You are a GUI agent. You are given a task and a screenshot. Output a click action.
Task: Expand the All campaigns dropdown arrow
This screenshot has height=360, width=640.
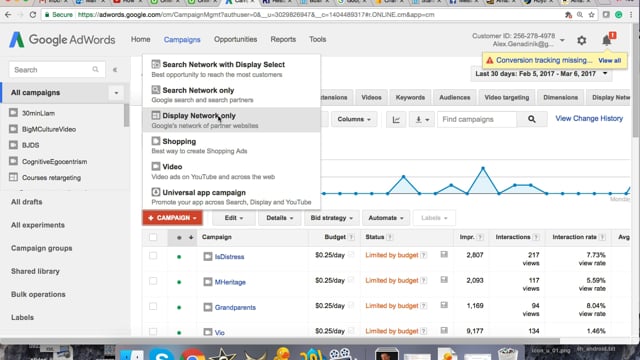116,93
